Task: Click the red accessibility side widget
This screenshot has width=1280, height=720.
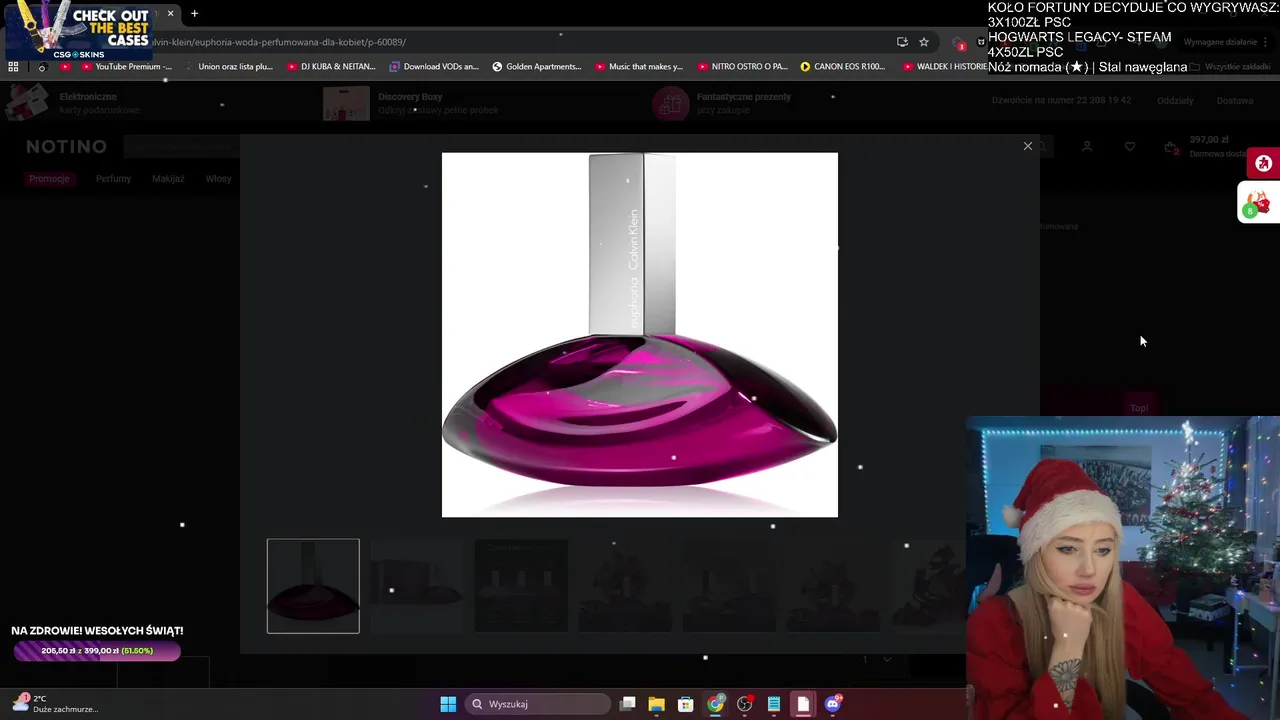Action: click(x=1264, y=163)
